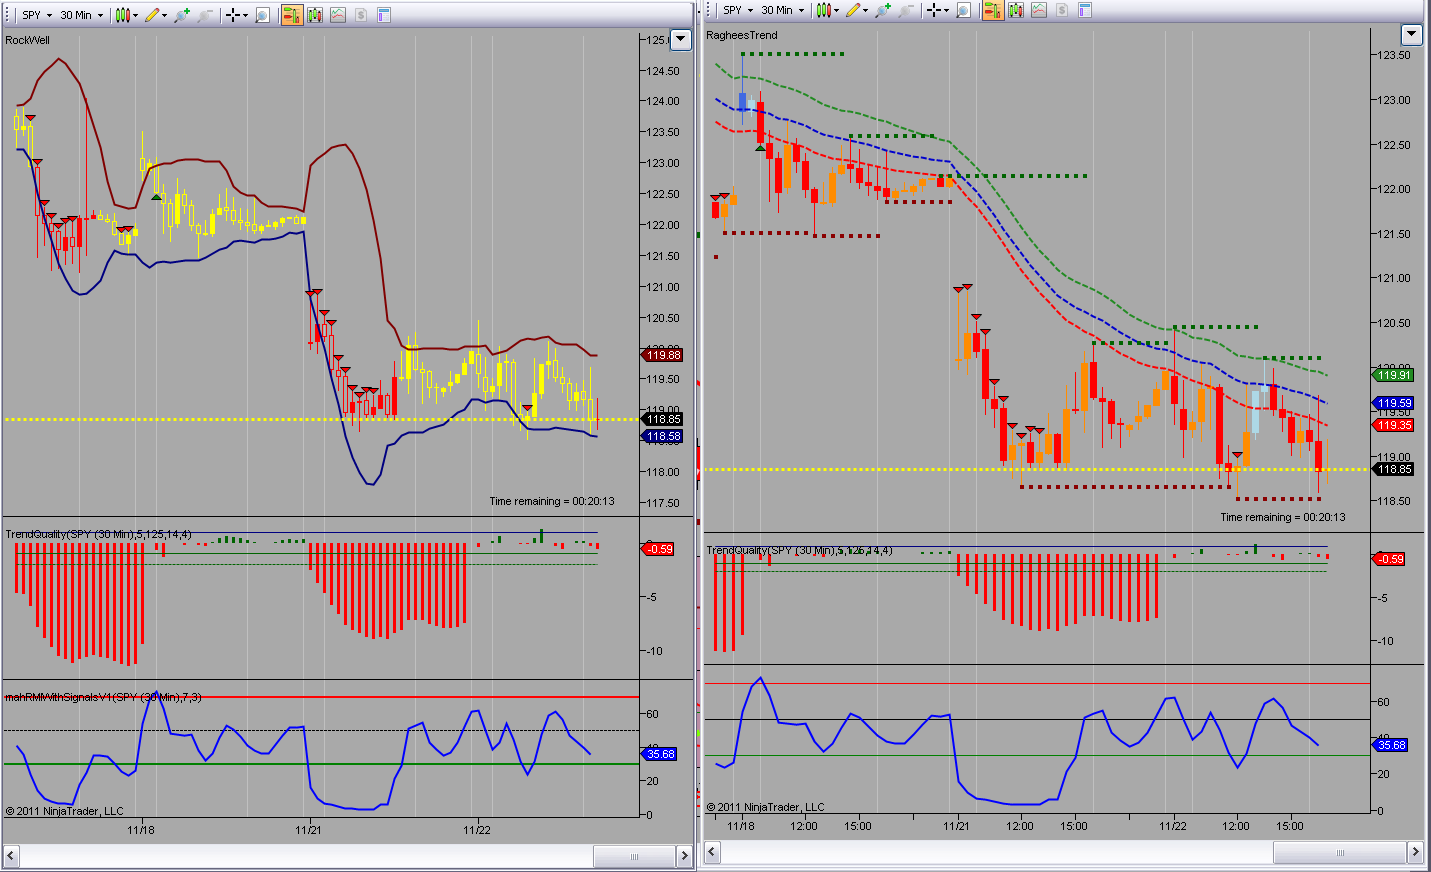Open the SPY instrument dropdown on the right chart
Screen dimensions: 1431x872
[x=739, y=10]
